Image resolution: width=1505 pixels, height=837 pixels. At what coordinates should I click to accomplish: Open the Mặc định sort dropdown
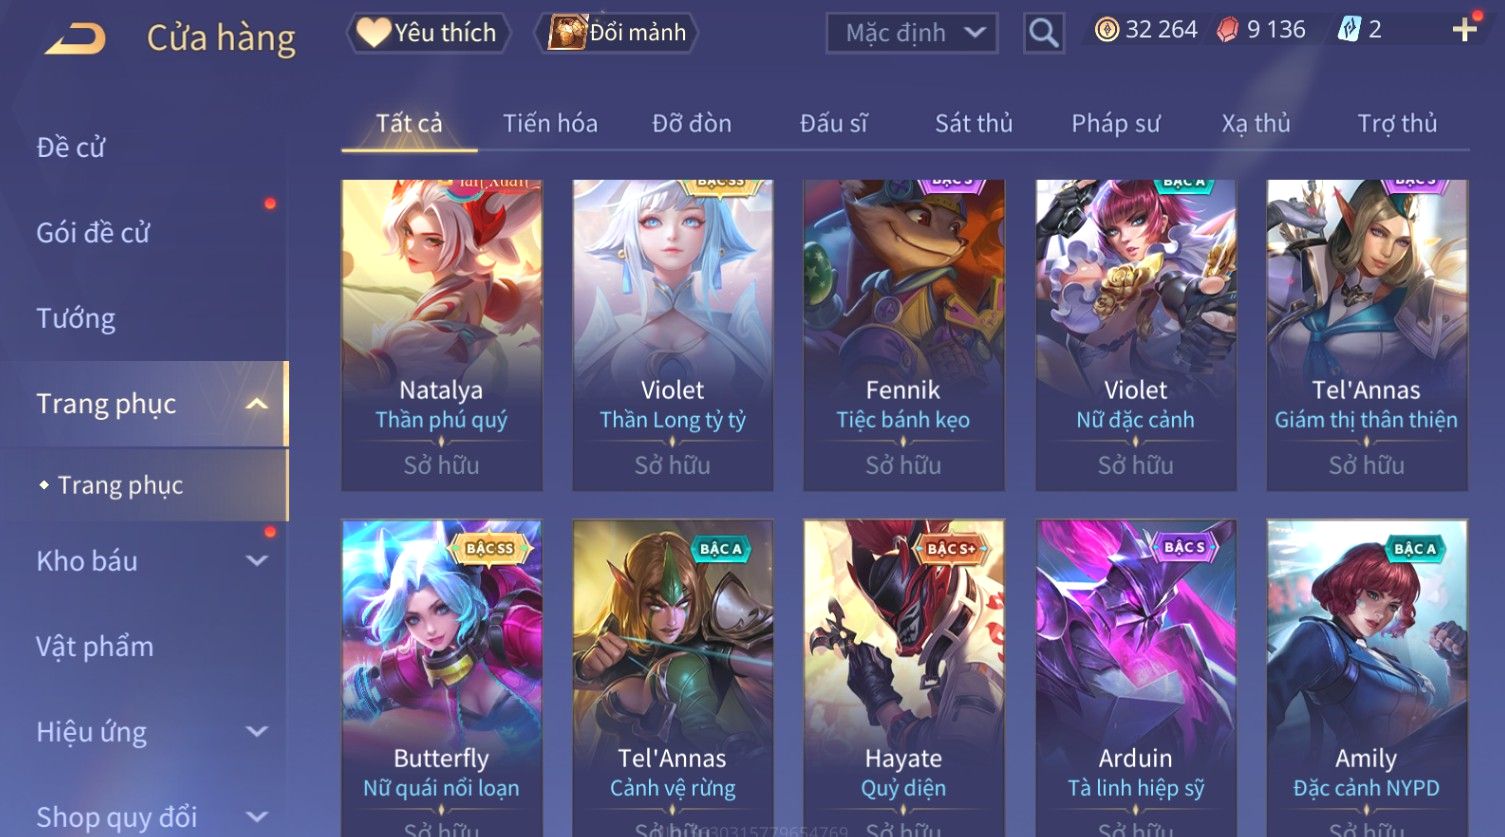pyautogui.click(x=912, y=33)
